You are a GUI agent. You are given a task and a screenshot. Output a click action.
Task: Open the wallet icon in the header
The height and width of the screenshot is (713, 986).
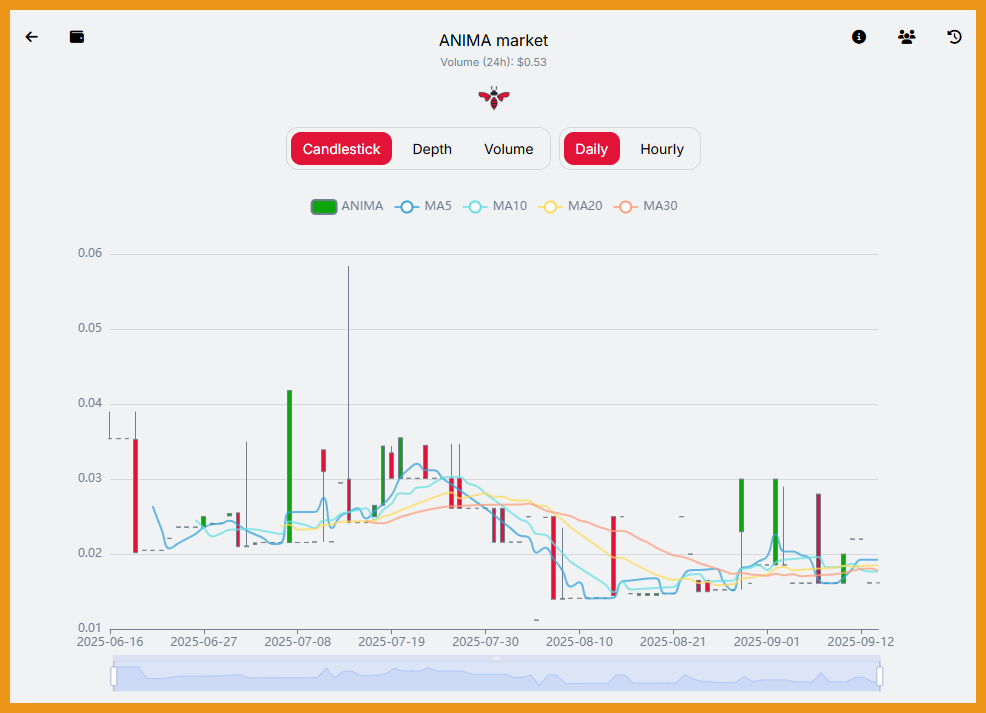[x=77, y=37]
